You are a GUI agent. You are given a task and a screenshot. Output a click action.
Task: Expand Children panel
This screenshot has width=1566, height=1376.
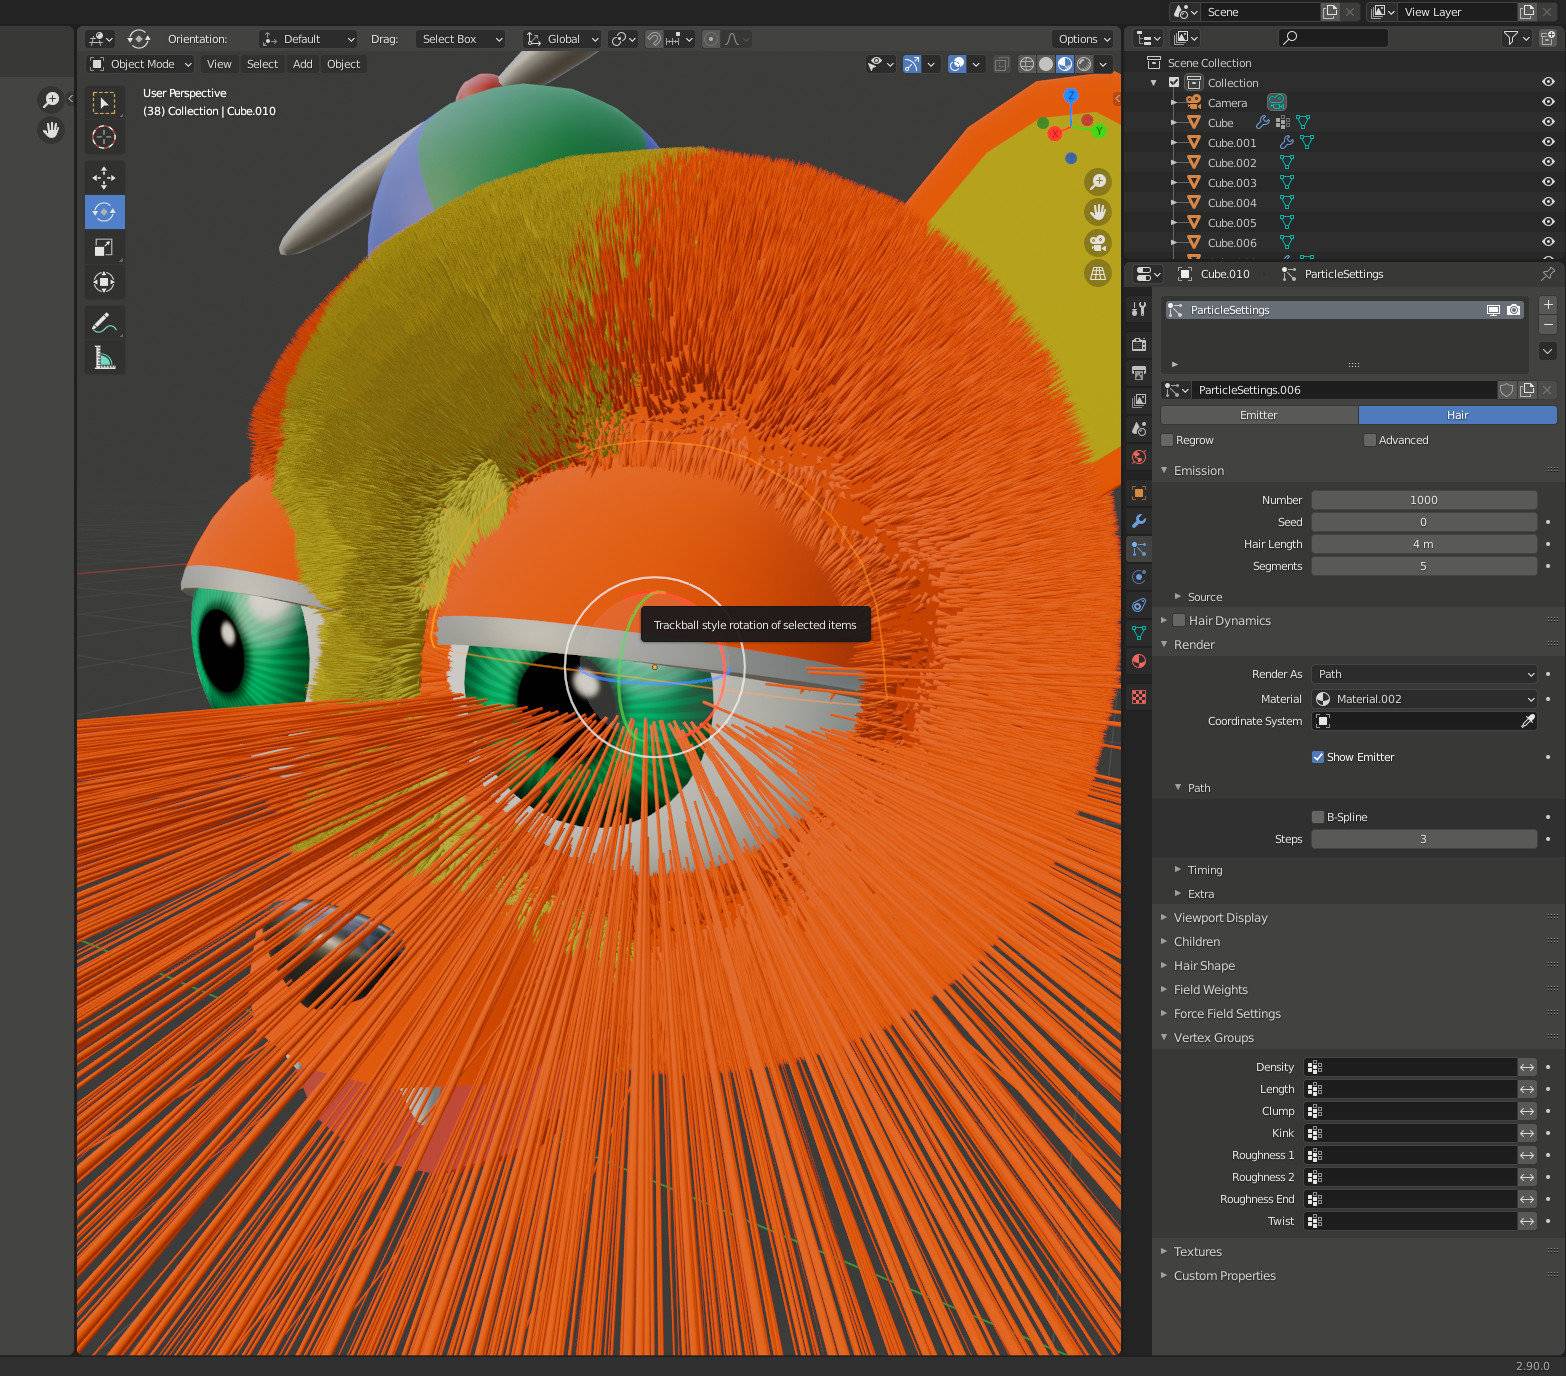coord(1196,941)
